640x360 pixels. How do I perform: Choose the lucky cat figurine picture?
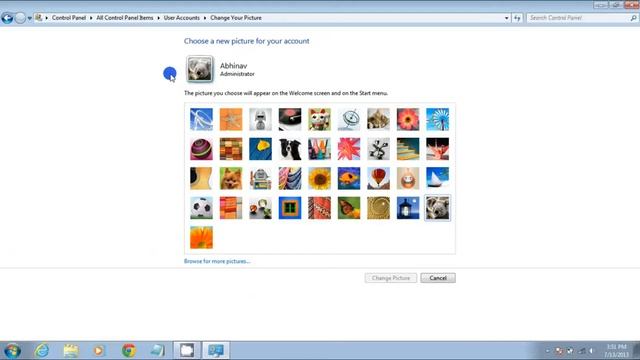pyautogui.click(x=319, y=119)
